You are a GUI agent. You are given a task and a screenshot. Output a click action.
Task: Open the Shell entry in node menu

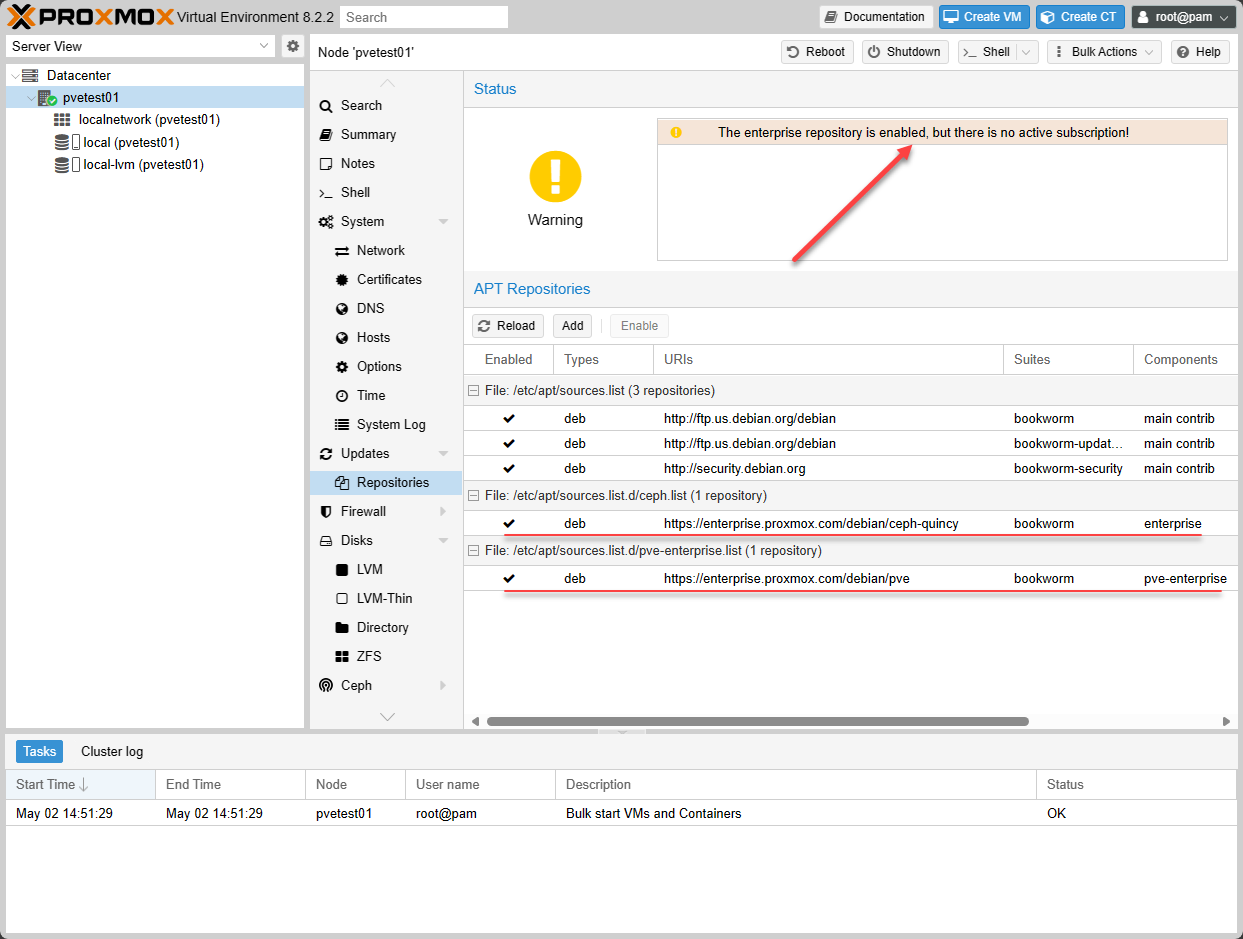pyautogui.click(x=386, y=193)
